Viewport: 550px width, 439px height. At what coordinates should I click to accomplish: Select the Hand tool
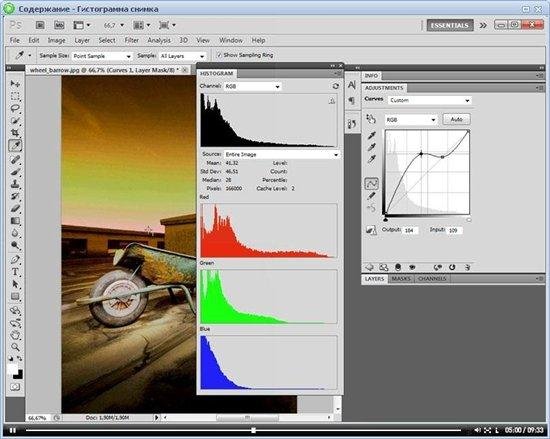click(x=15, y=335)
